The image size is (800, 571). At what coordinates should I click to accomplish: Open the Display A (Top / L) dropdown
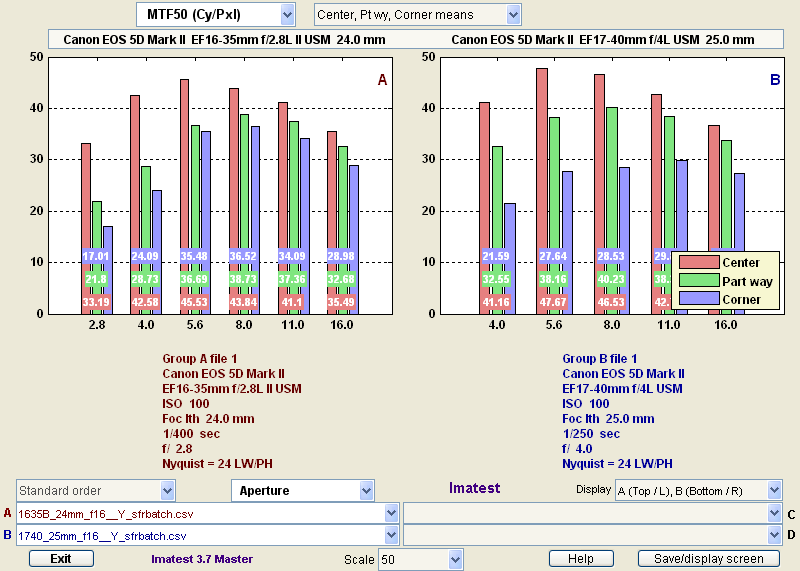point(698,491)
